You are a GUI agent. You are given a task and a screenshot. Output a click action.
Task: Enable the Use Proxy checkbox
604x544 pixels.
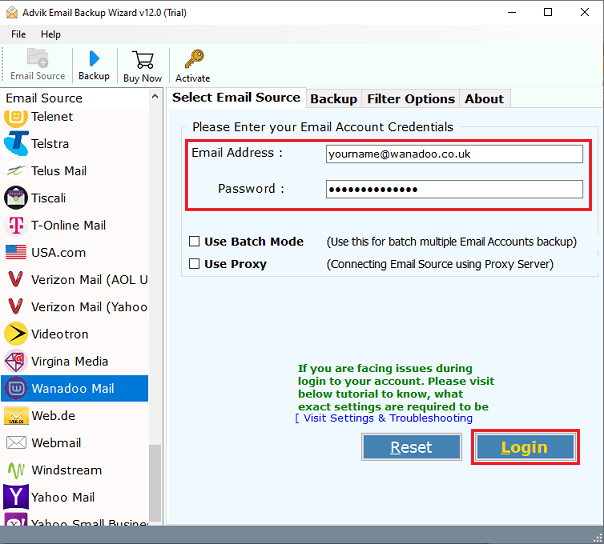tap(194, 264)
